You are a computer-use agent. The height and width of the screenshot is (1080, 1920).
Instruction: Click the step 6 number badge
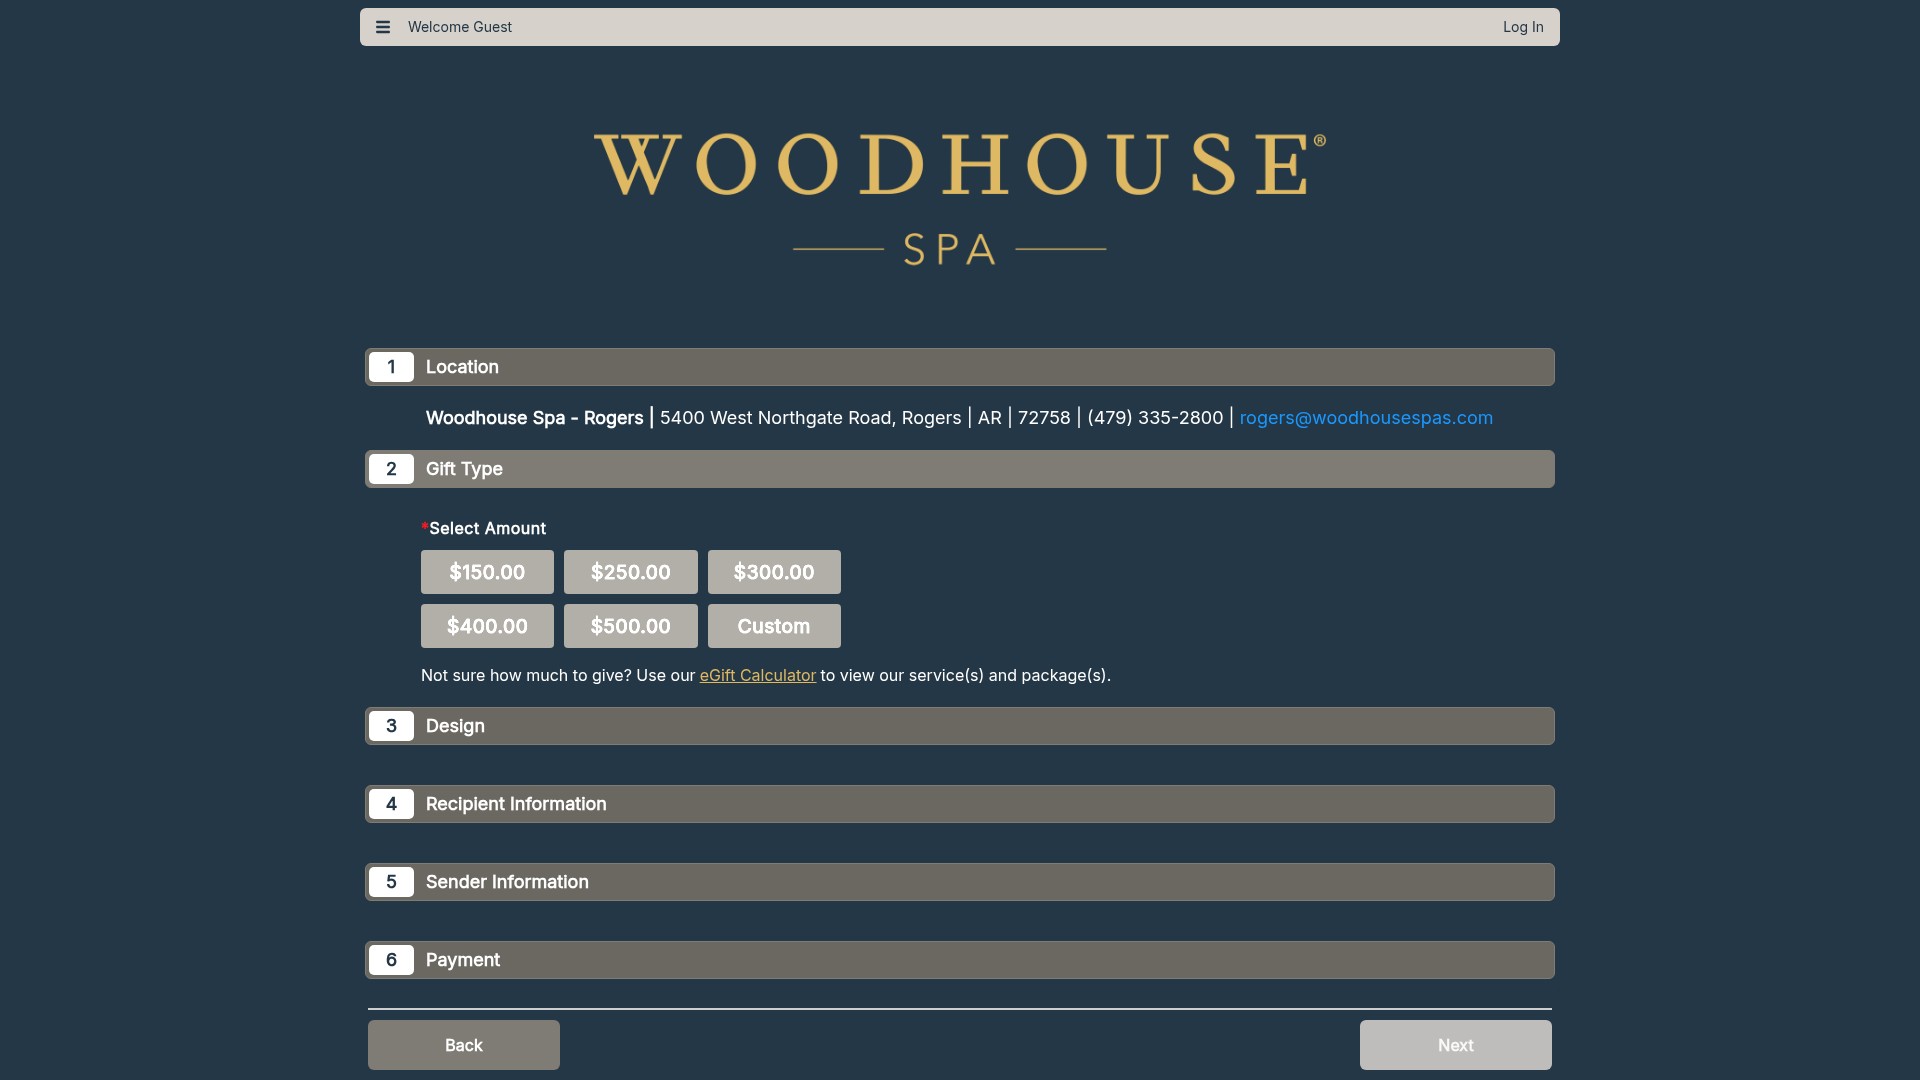[391, 960]
